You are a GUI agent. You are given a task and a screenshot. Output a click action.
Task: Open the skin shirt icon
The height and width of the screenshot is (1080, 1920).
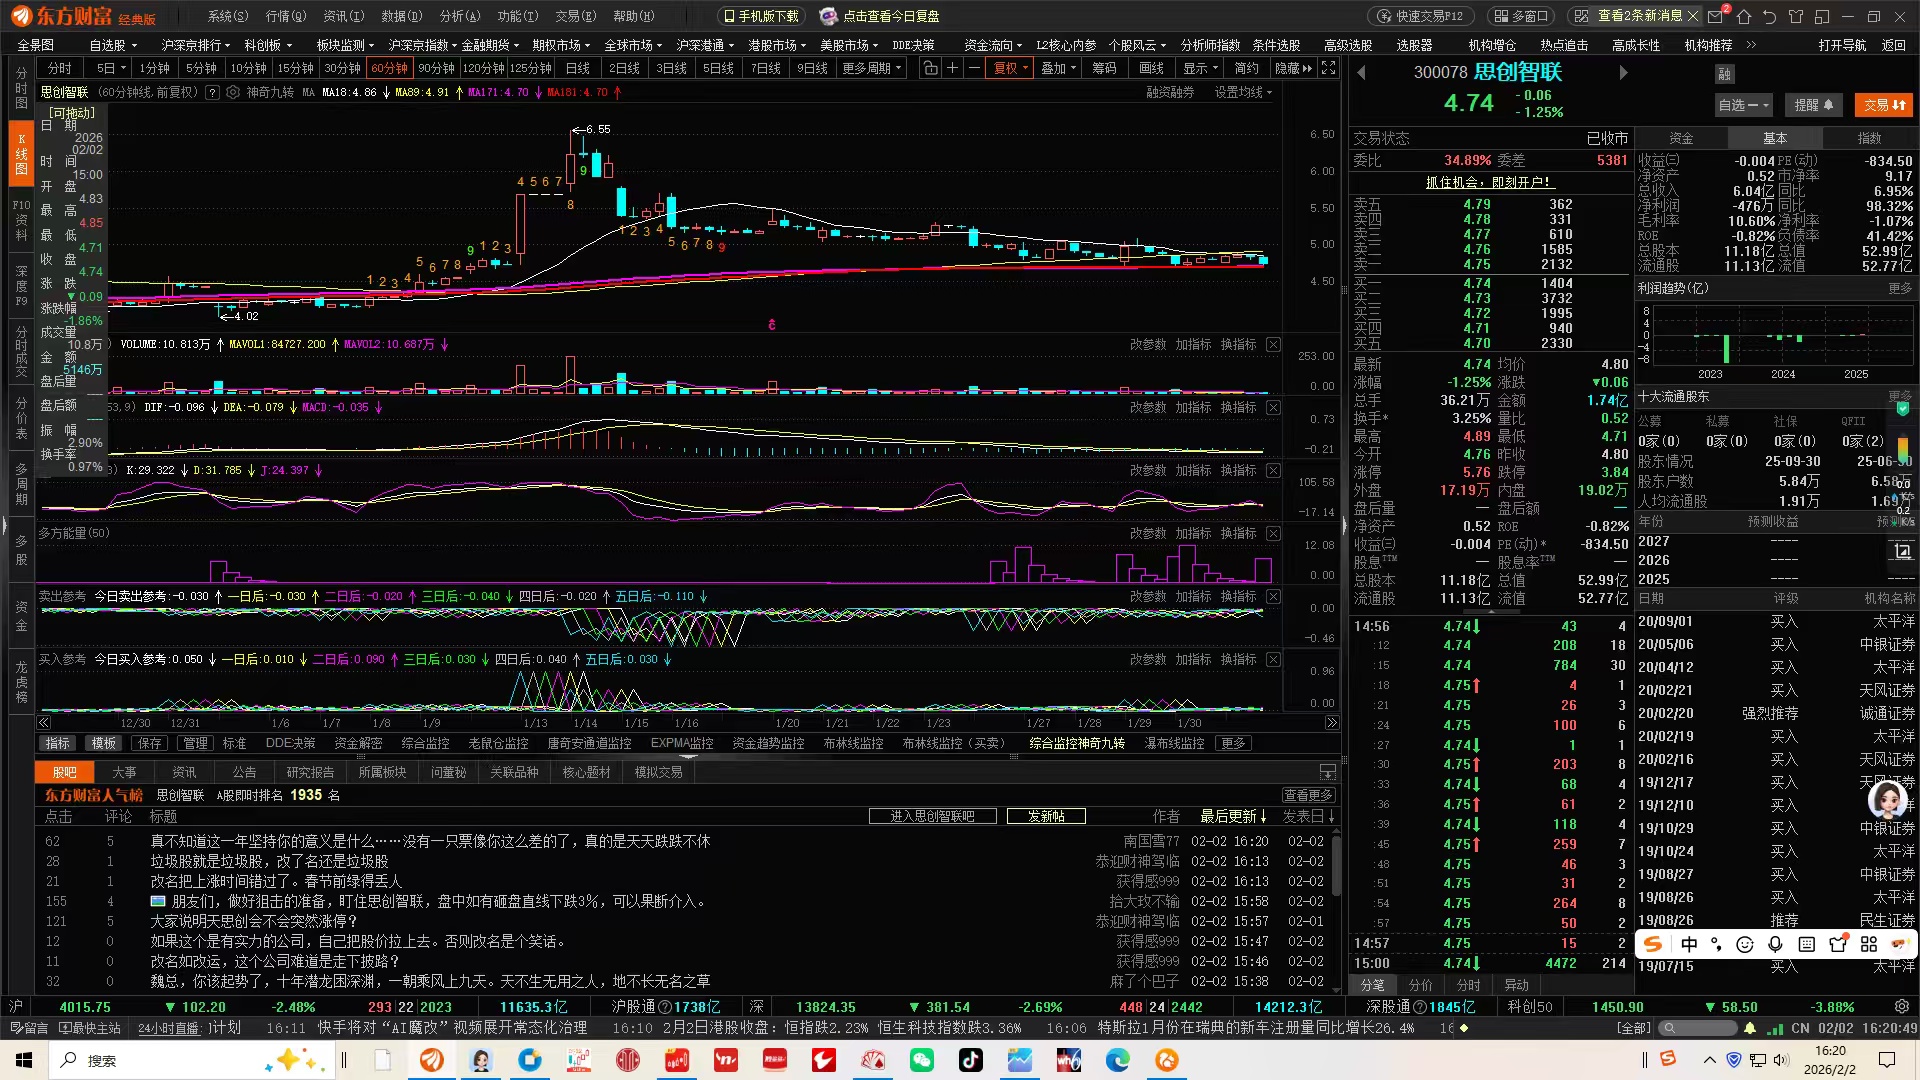tap(1796, 16)
